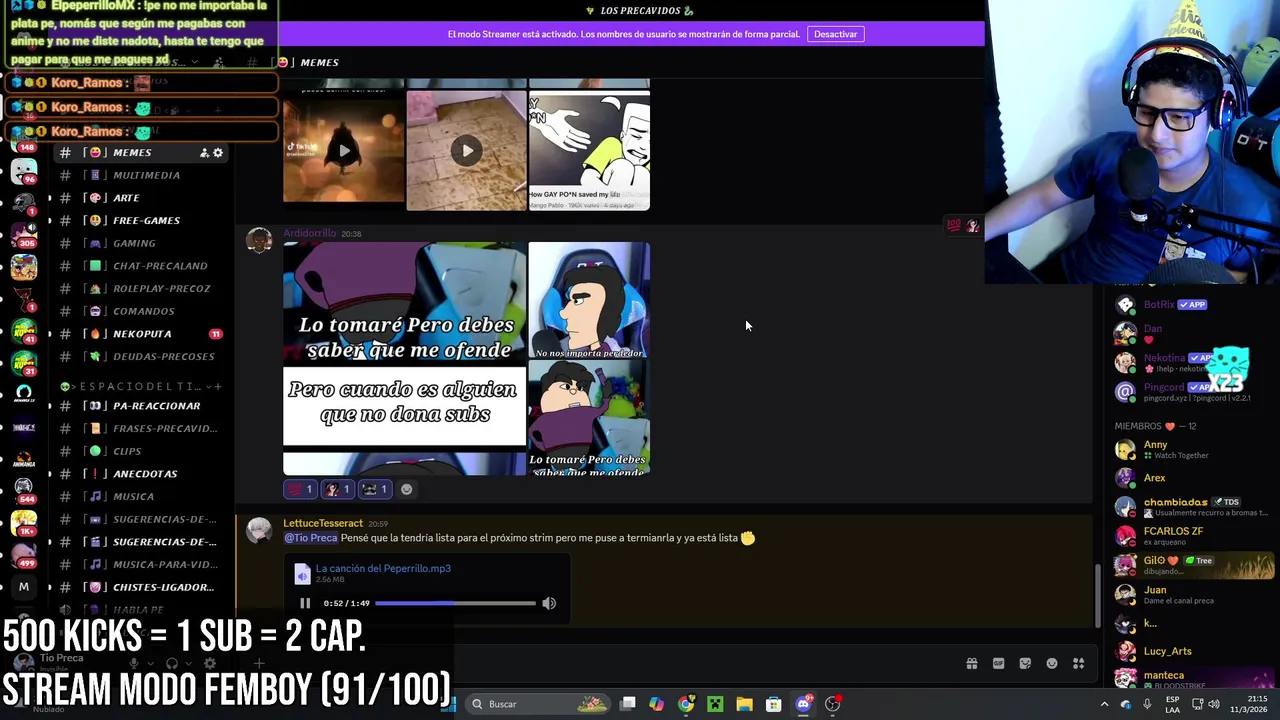Open member chambiadas in members list
1280x720 pixels.
pos(1190,506)
